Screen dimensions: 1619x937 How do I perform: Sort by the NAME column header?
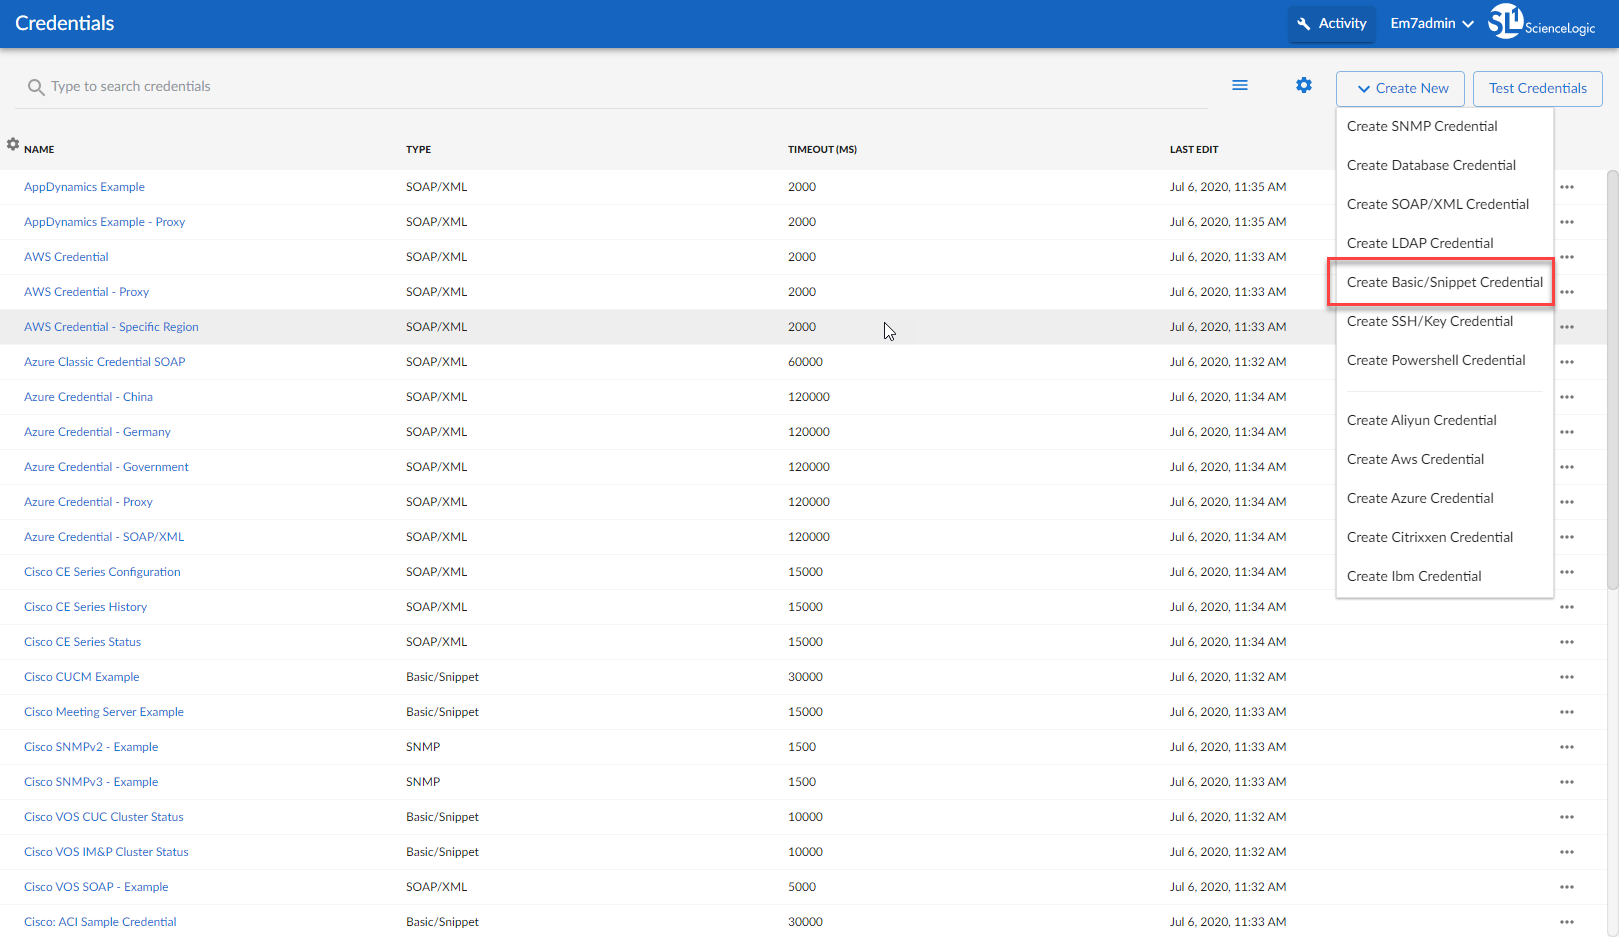(39, 149)
